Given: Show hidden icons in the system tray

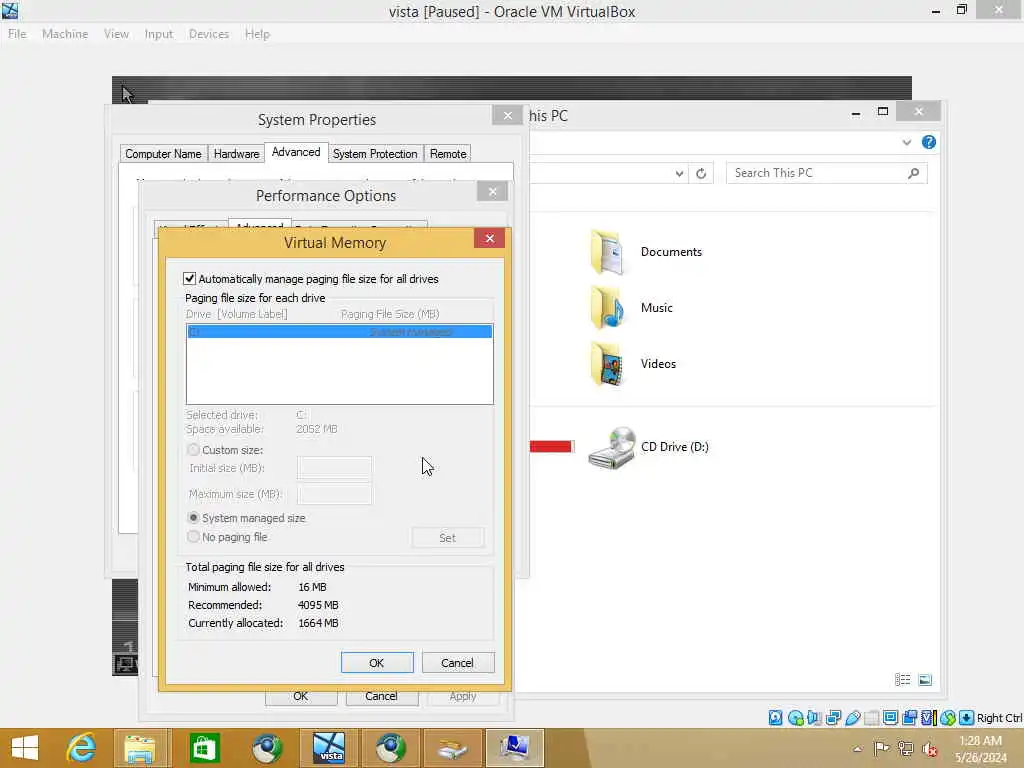Looking at the screenshot, I should click(x=857, y=748).
